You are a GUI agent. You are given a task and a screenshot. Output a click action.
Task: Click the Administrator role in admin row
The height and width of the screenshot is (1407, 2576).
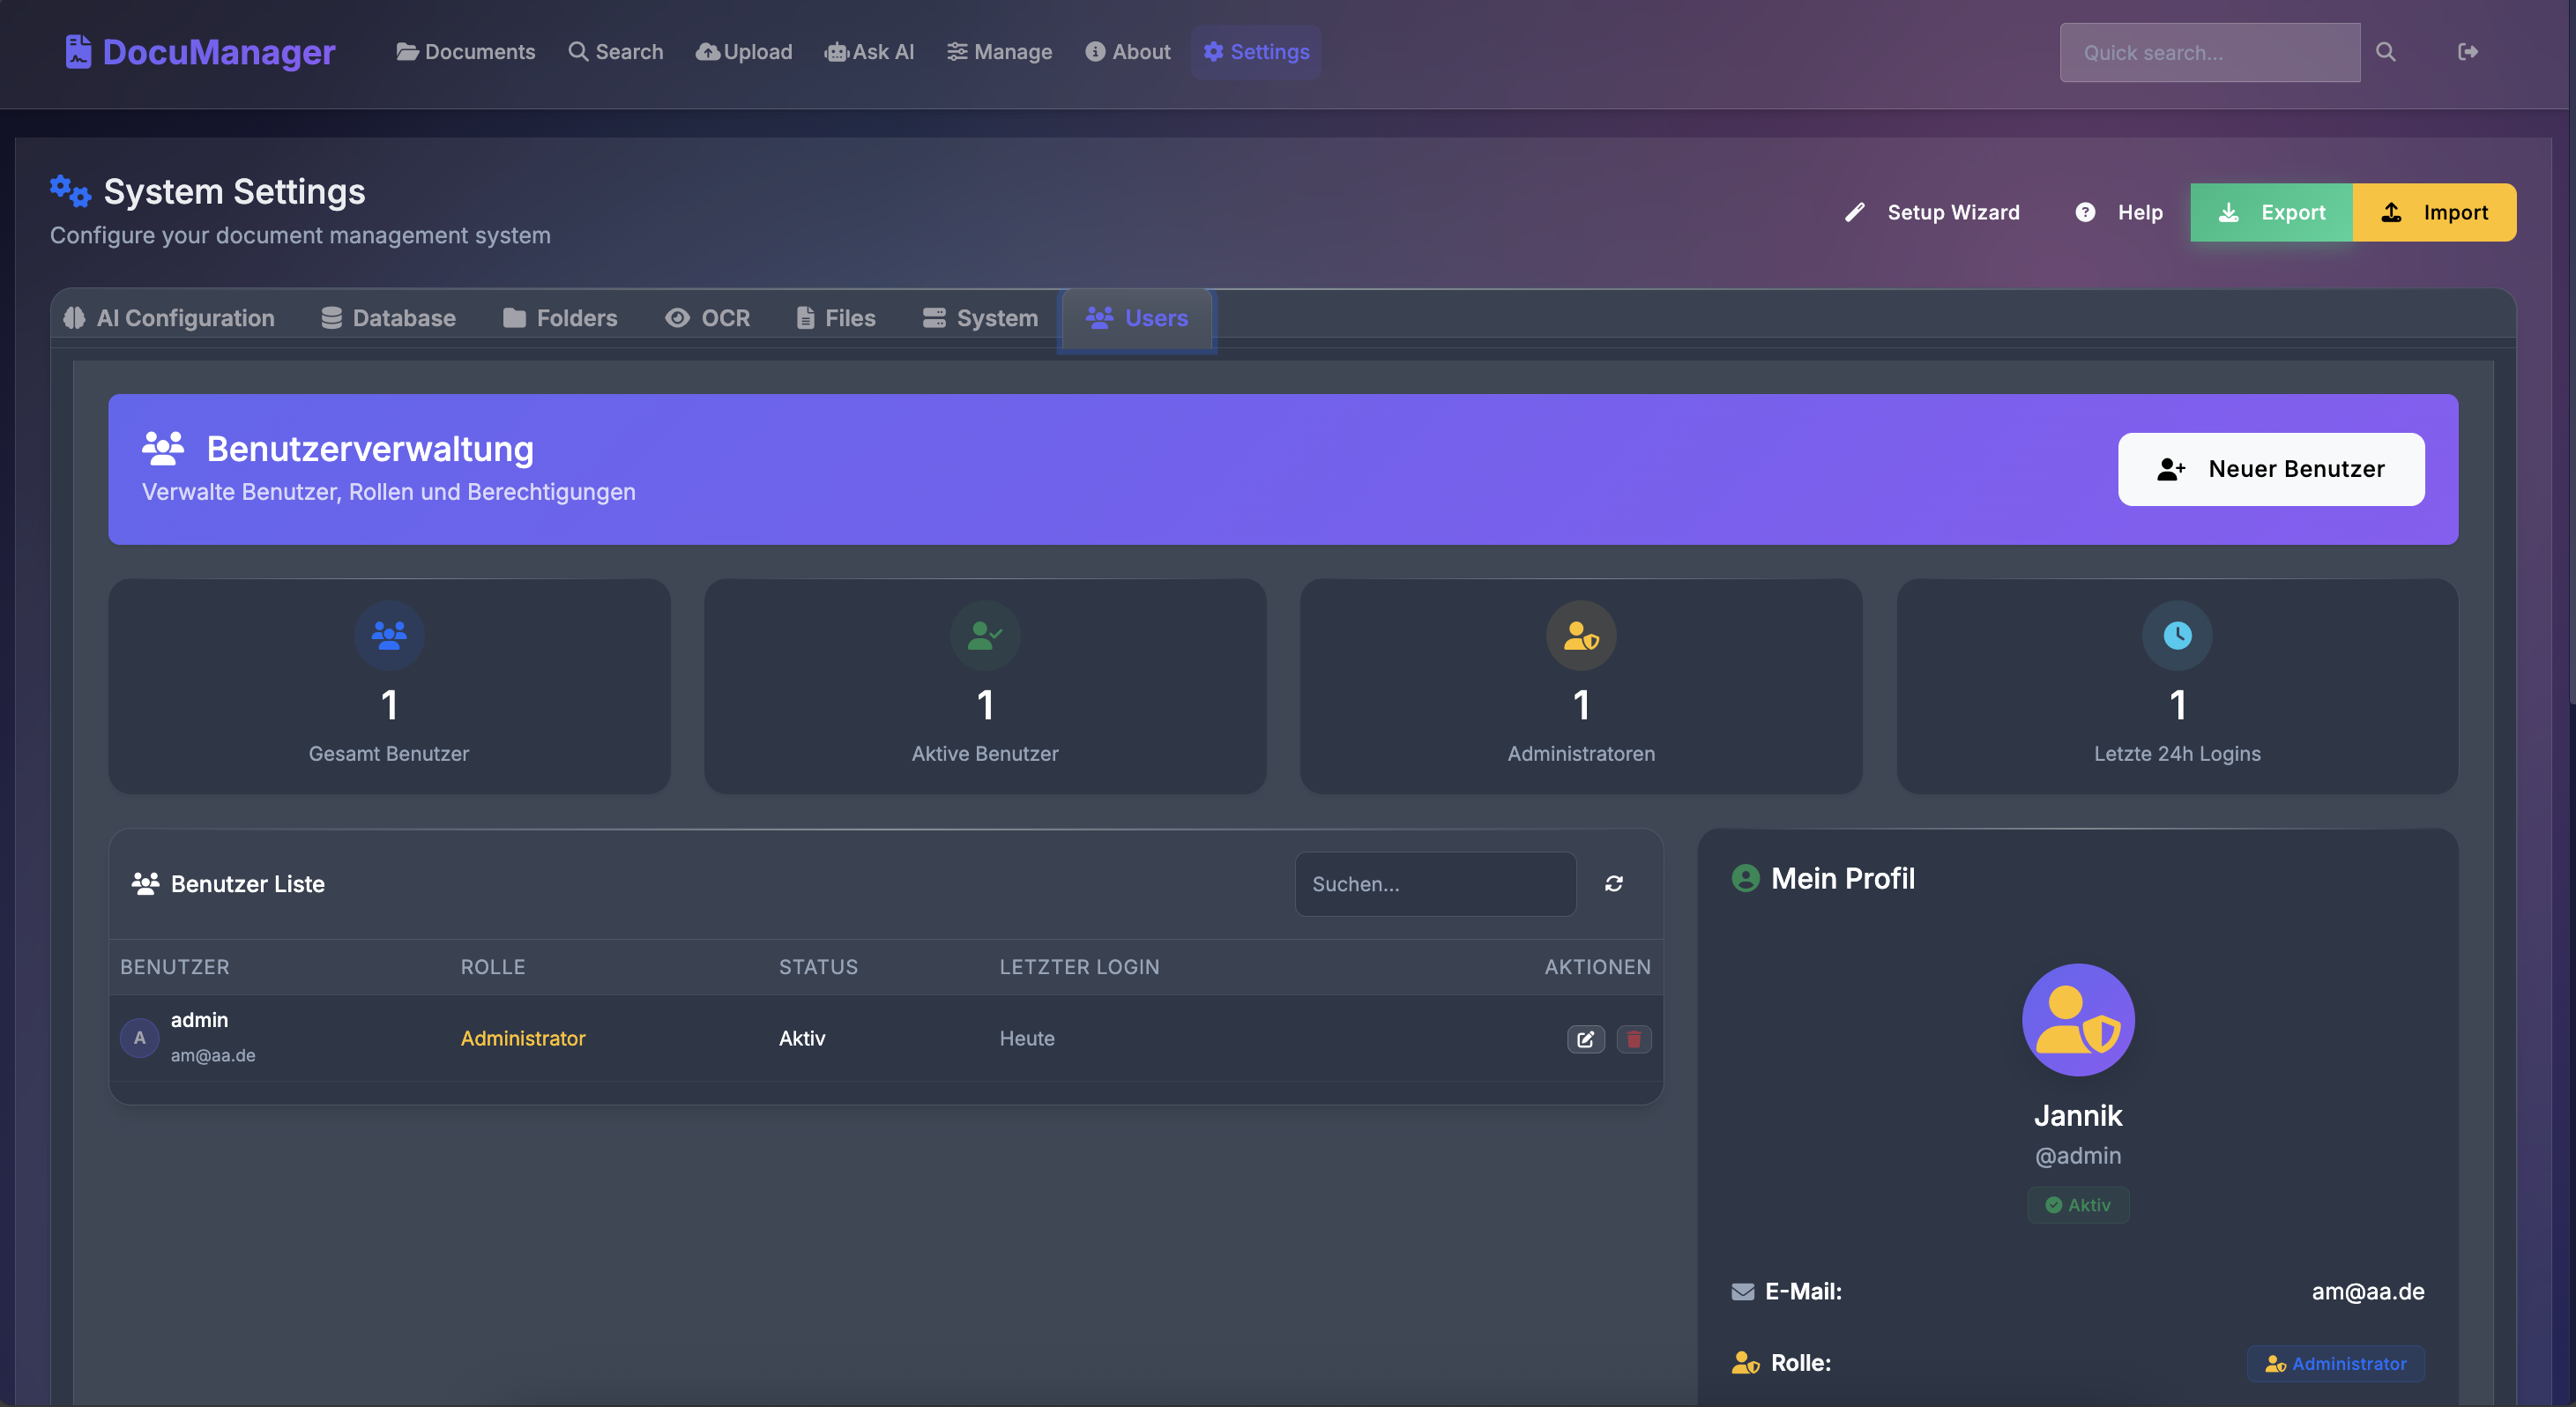[x=523, y=1038]
